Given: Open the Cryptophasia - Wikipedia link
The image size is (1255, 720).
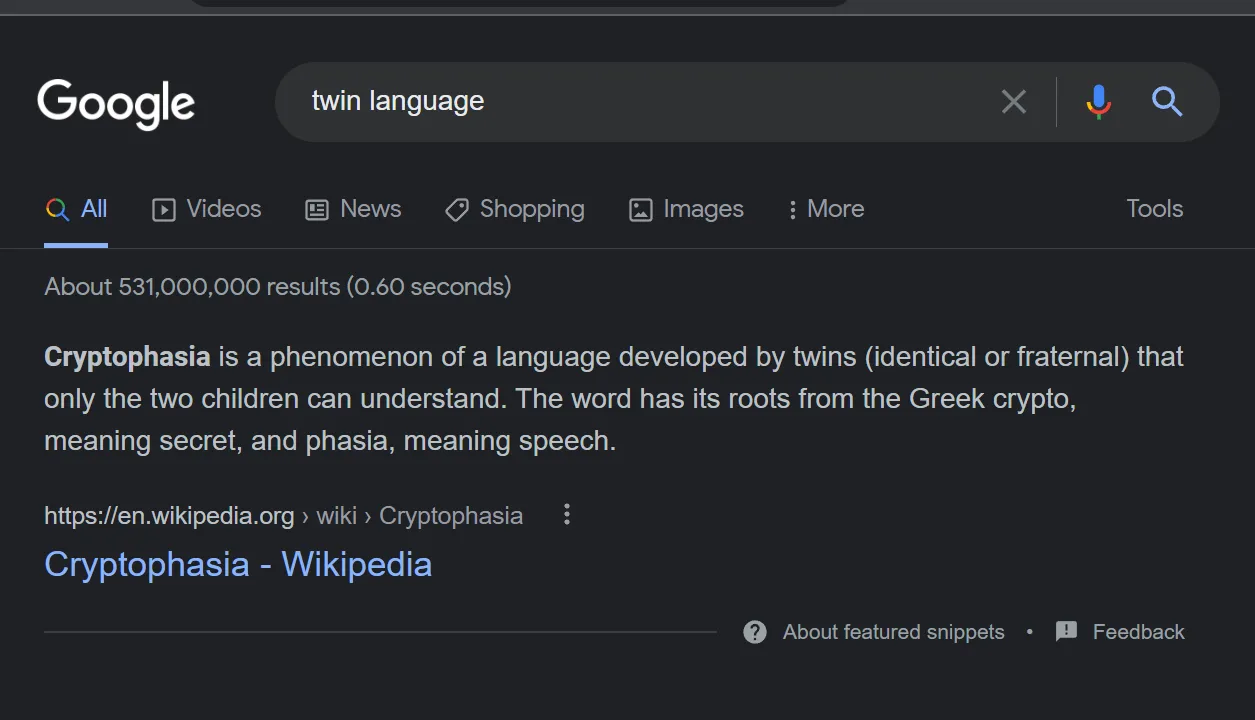Looking at the screenshot, I should tap(238, 564).
